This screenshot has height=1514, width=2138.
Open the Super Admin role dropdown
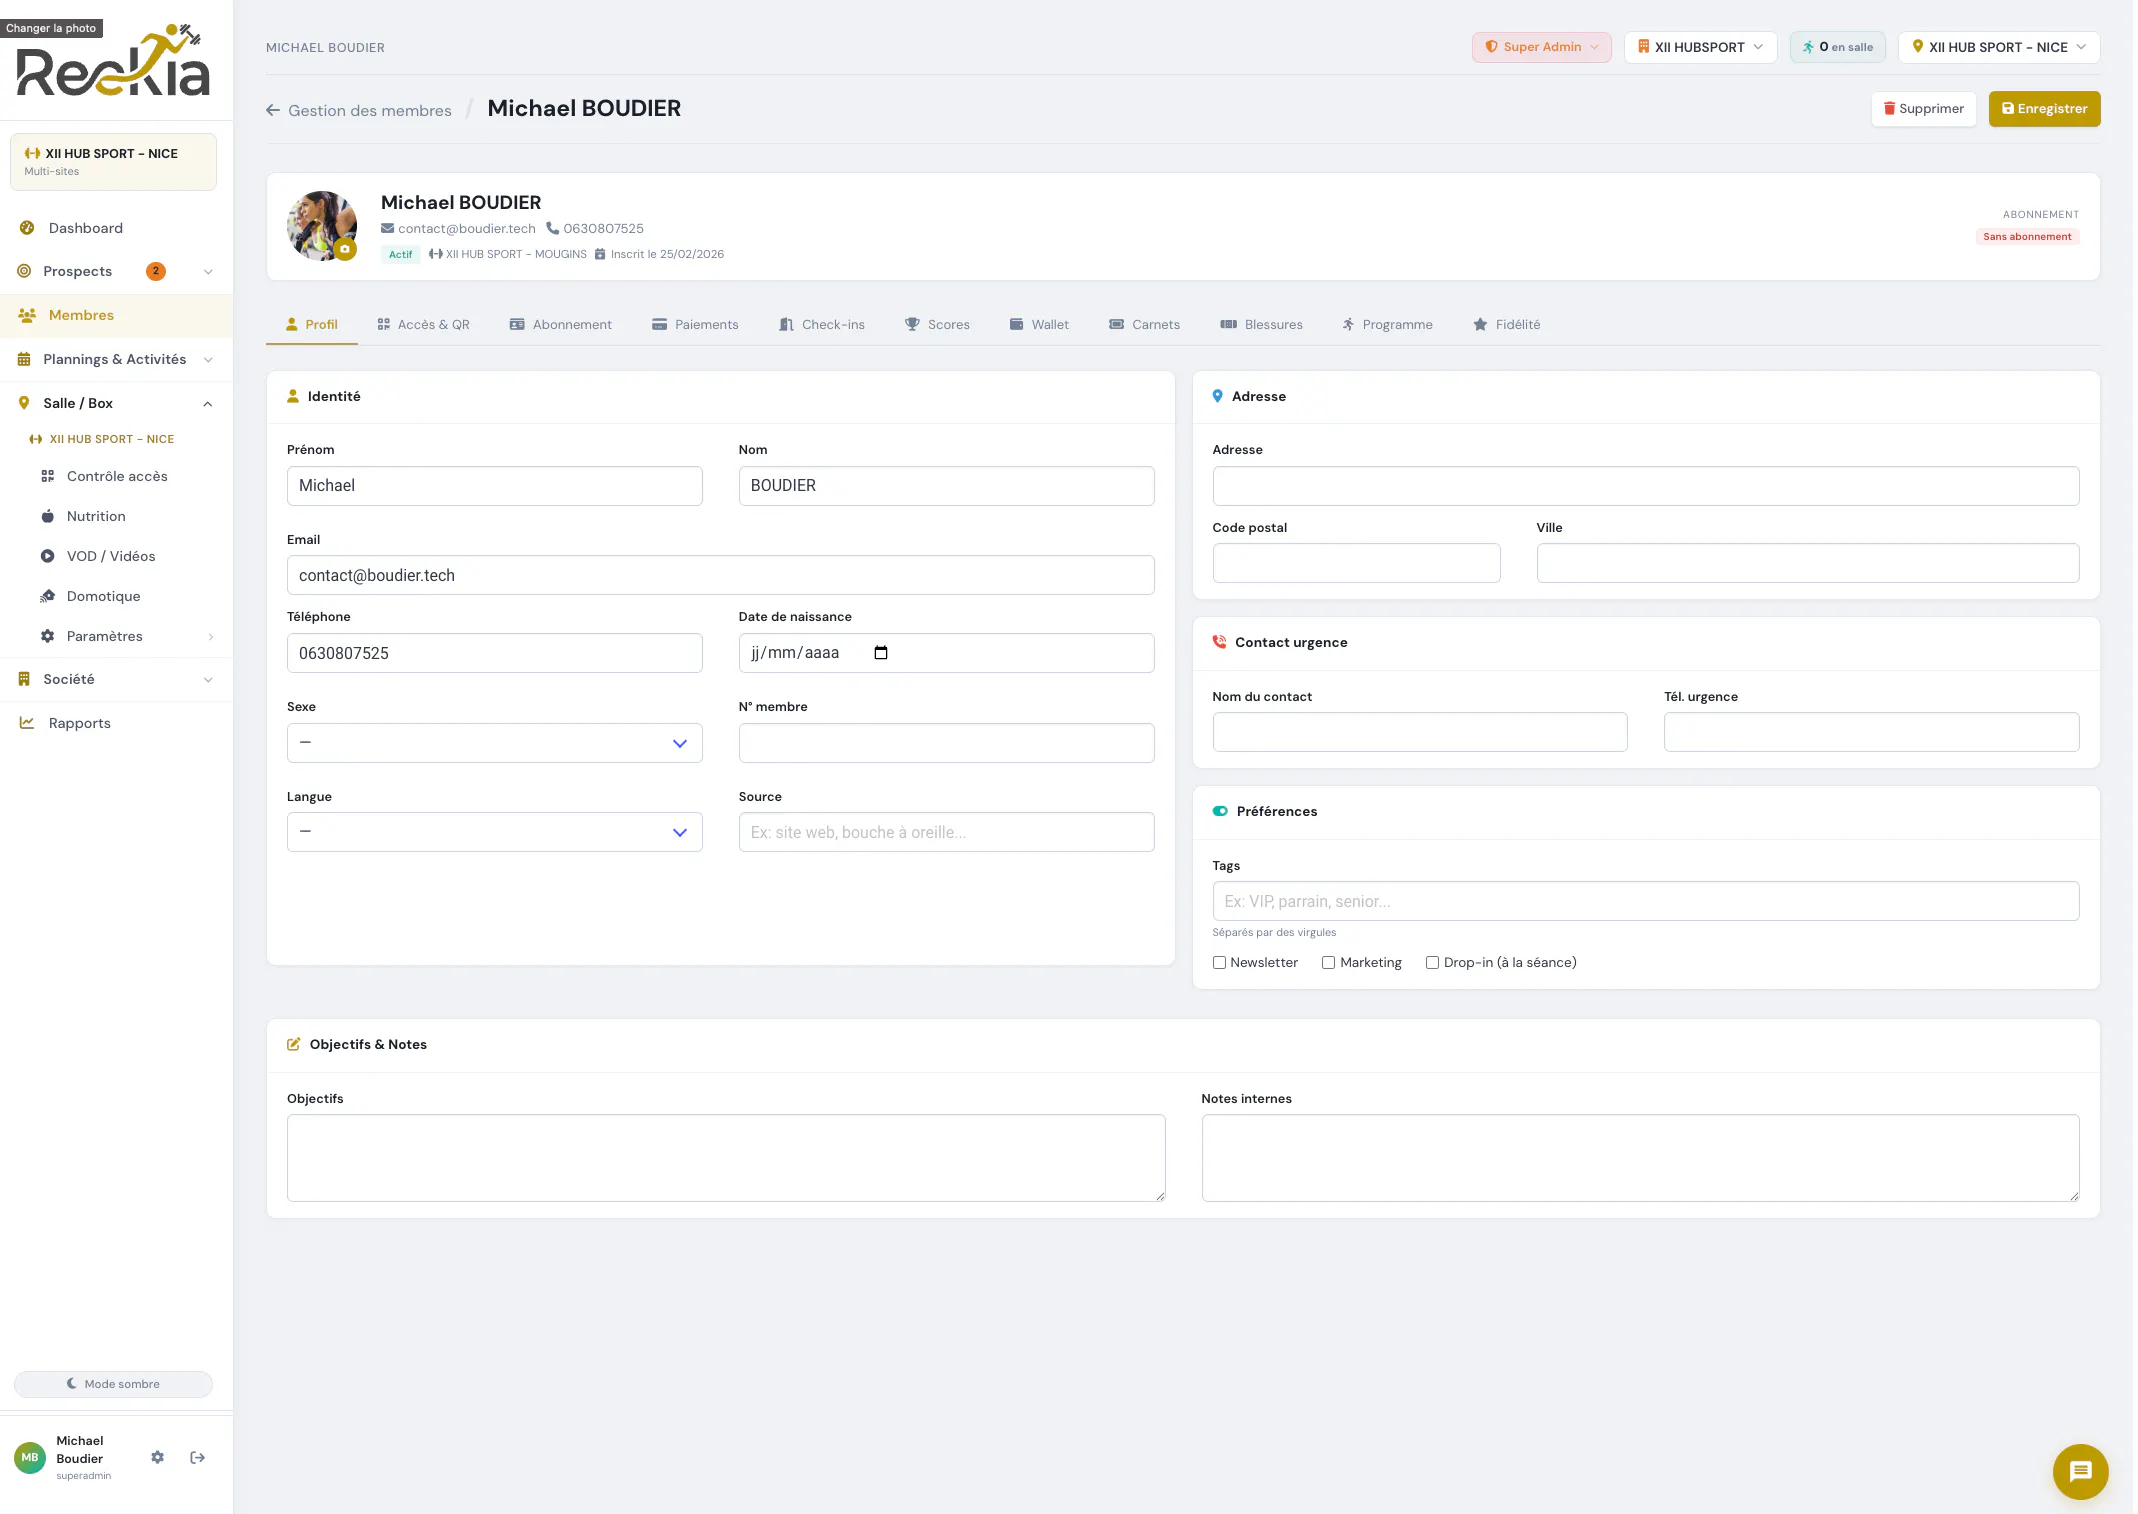click(x=1541, y=47)
